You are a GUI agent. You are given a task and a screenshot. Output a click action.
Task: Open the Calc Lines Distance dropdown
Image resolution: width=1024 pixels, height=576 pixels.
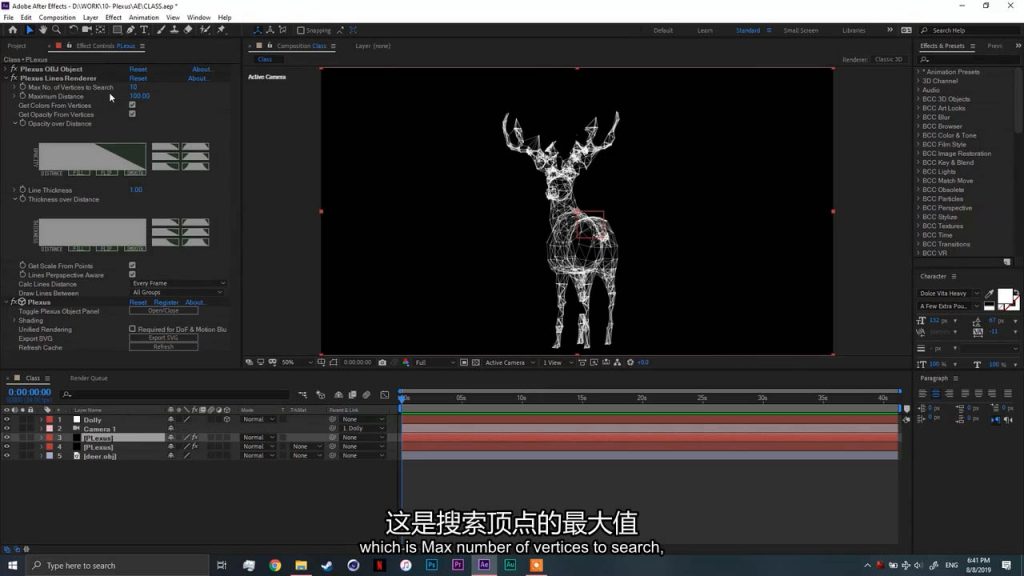pyautogui.click(x=178, y=283)
